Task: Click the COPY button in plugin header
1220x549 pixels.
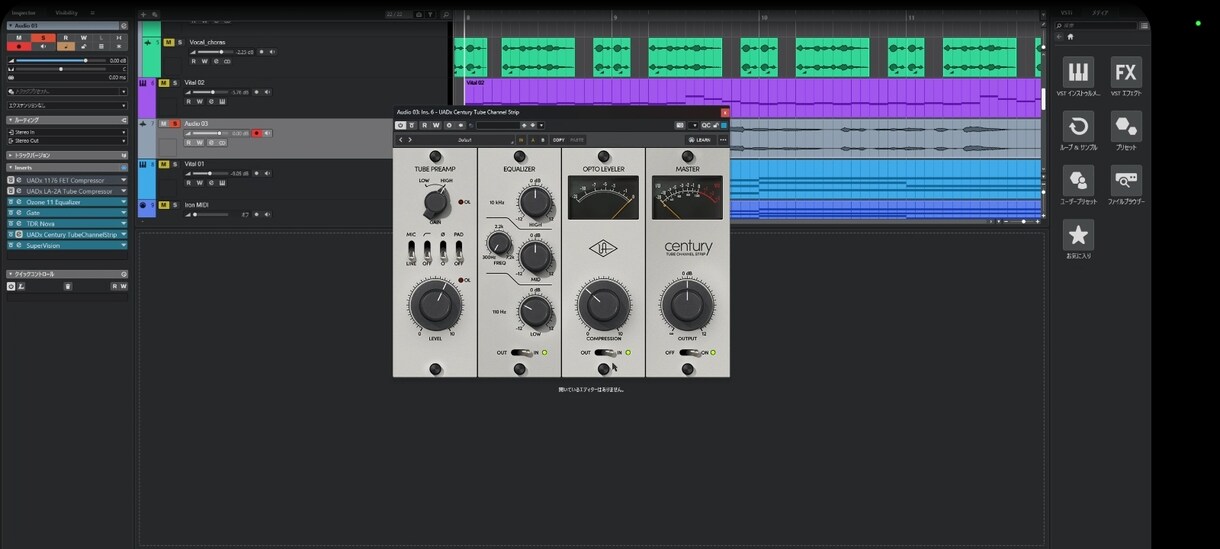Action: coord(558,140)
